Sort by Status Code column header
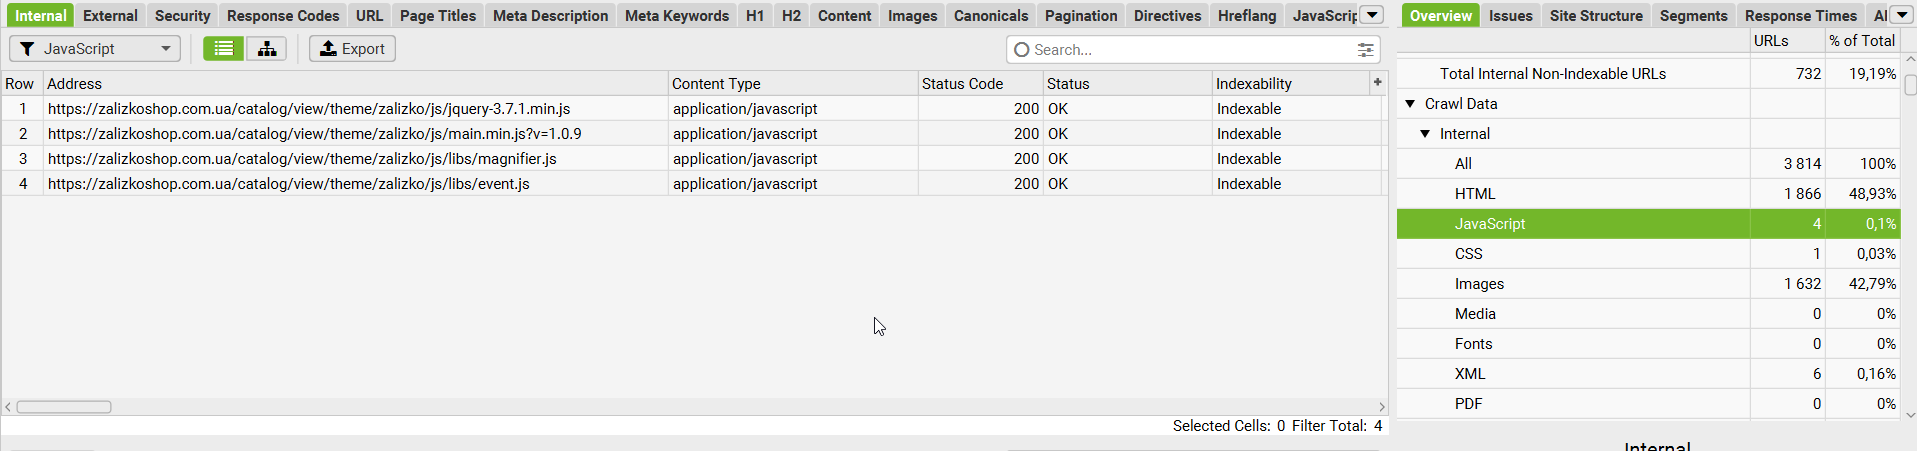This screenshot has width=1917, height=451. pos(980,83)
